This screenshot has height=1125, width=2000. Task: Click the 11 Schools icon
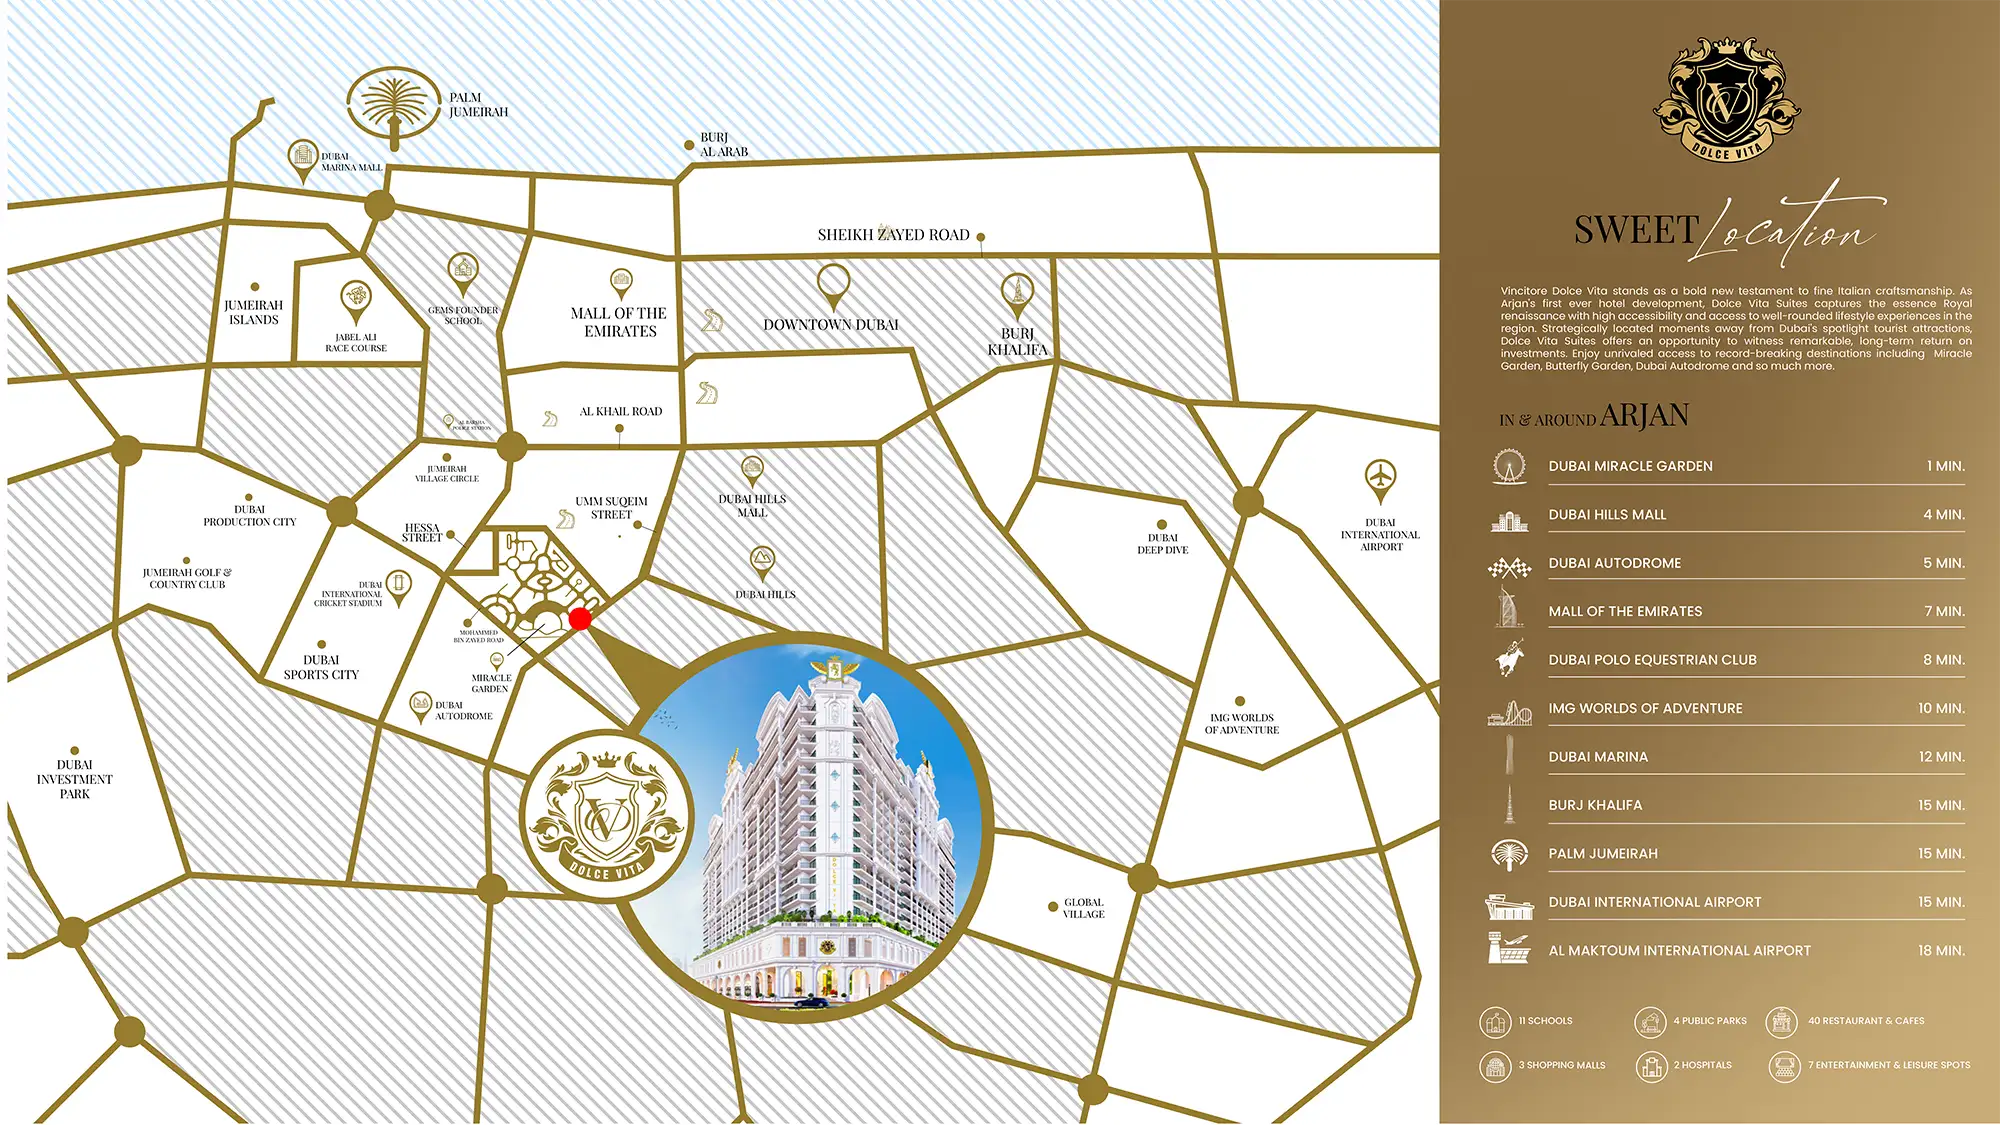point(1495,1022)
